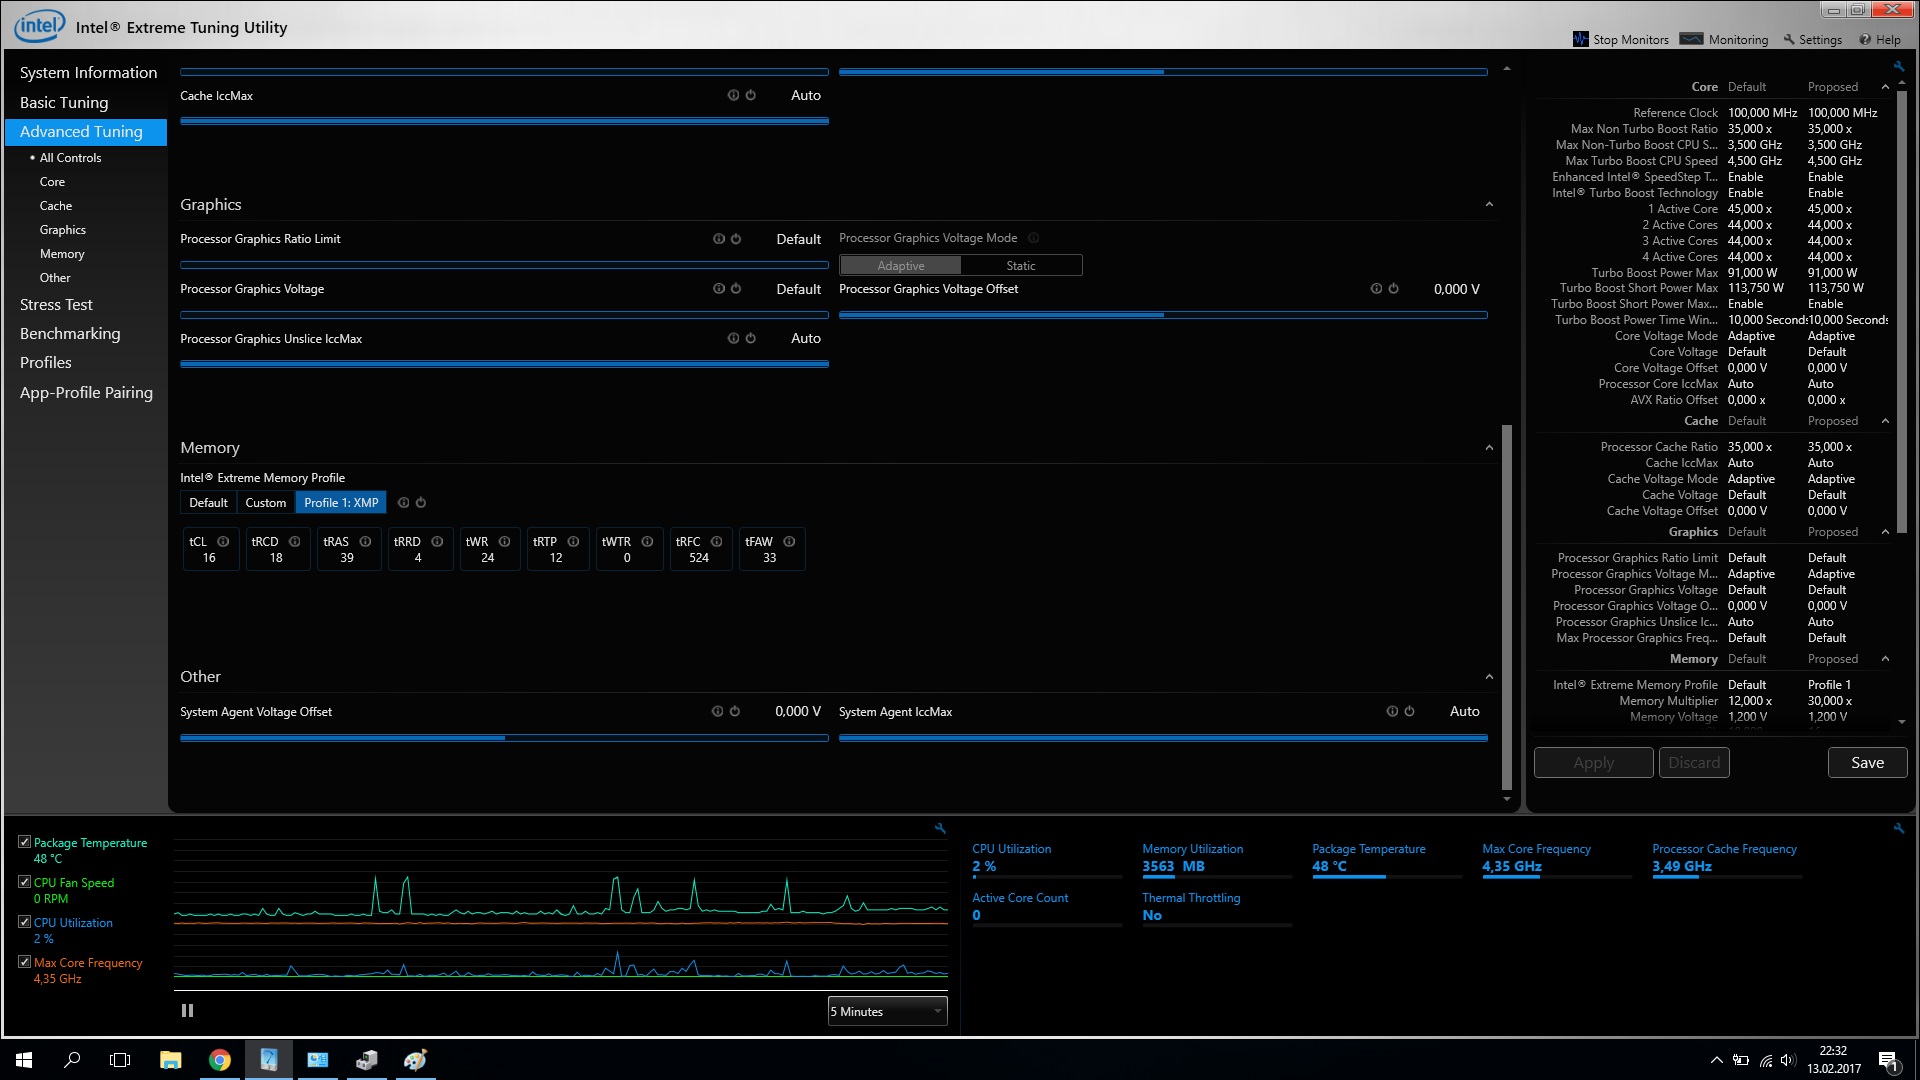Collapse the Other section

(x=1489, y=677)
